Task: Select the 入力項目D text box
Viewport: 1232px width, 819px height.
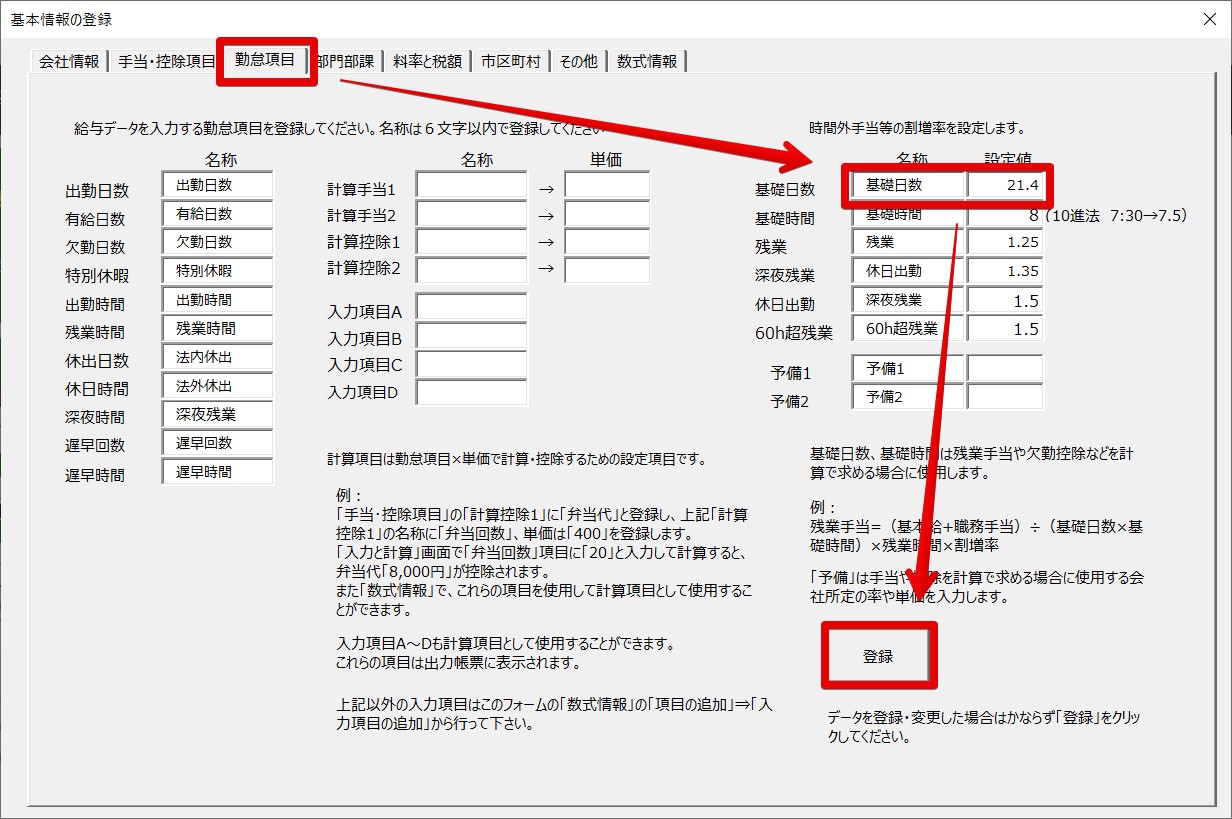Action: click(471, 393)
